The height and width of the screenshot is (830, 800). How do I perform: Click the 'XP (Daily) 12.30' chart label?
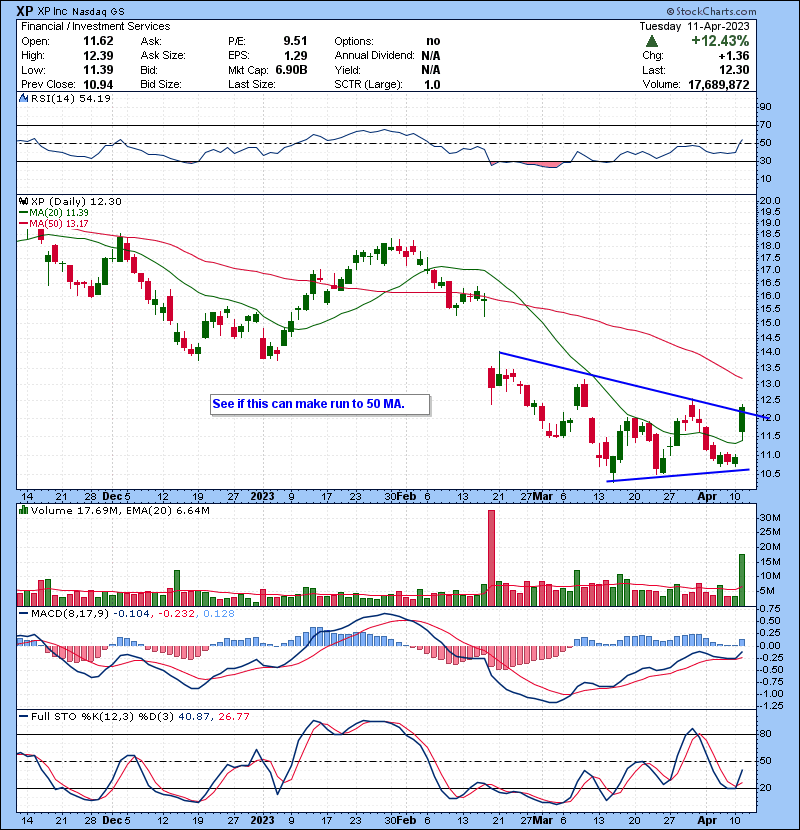tap(76, 201)
